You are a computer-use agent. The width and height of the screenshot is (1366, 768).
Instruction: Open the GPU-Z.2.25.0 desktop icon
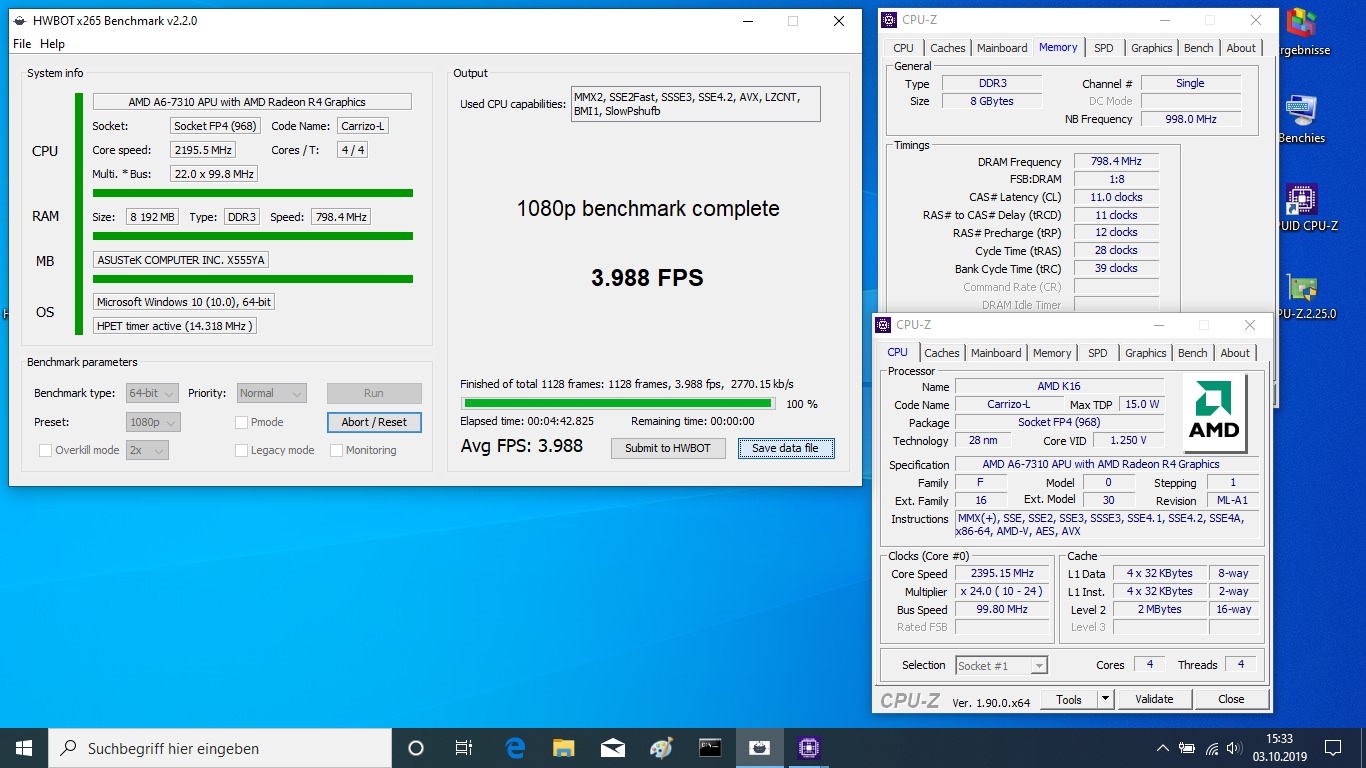coord(1303,296)
